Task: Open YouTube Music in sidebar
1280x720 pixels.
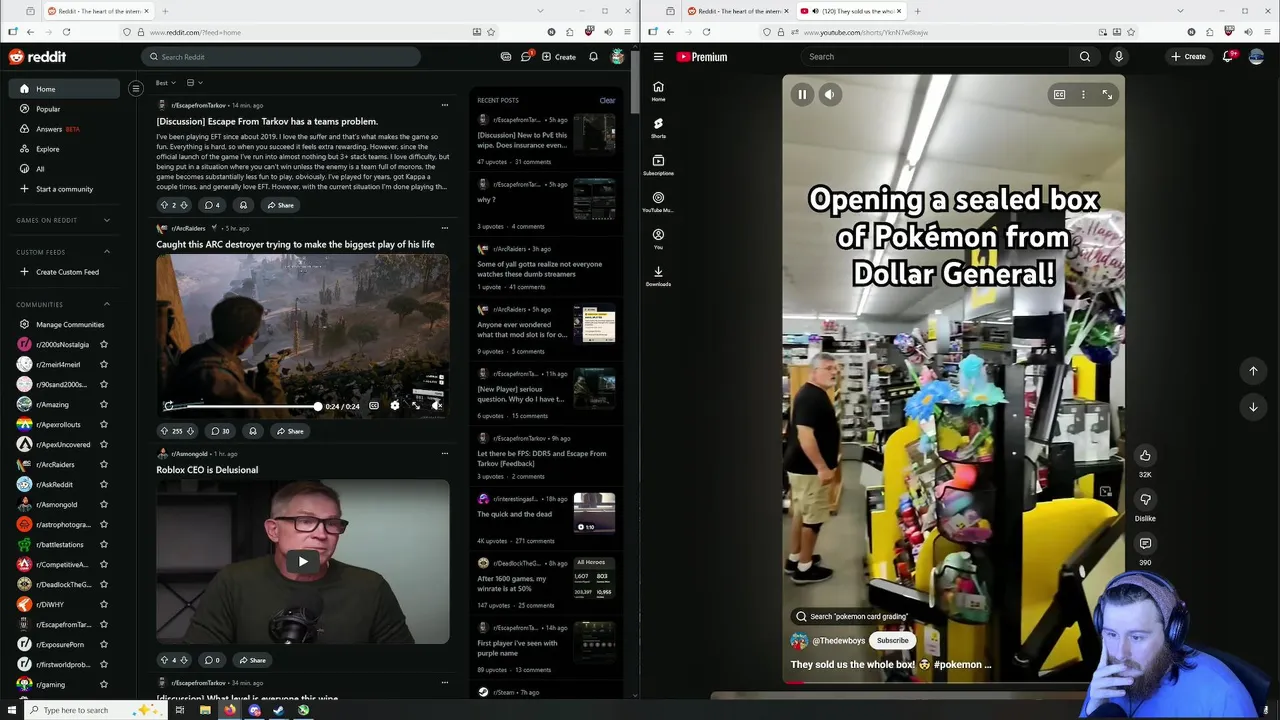Action: click(658, 201)
